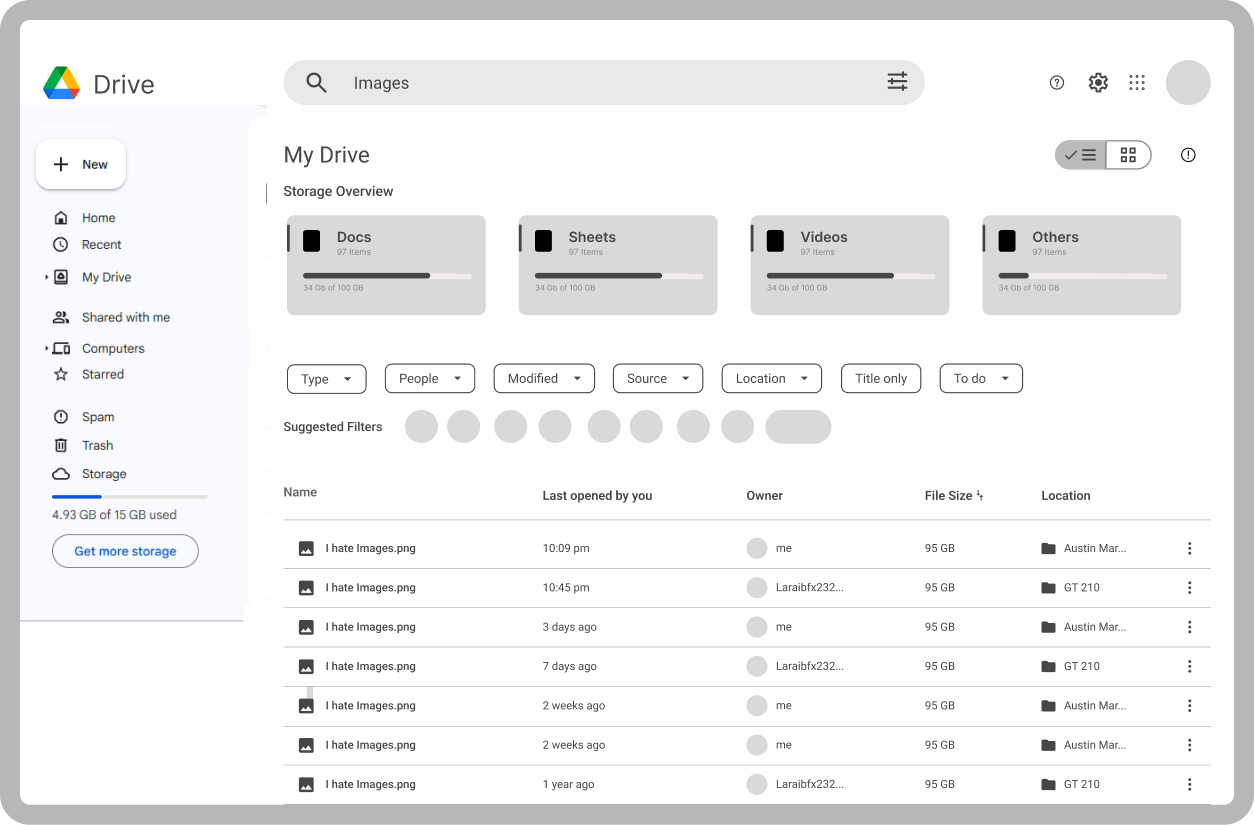Click the Others storage progress bar
Screen dimensions: 1254x825
pos(1083,275)
